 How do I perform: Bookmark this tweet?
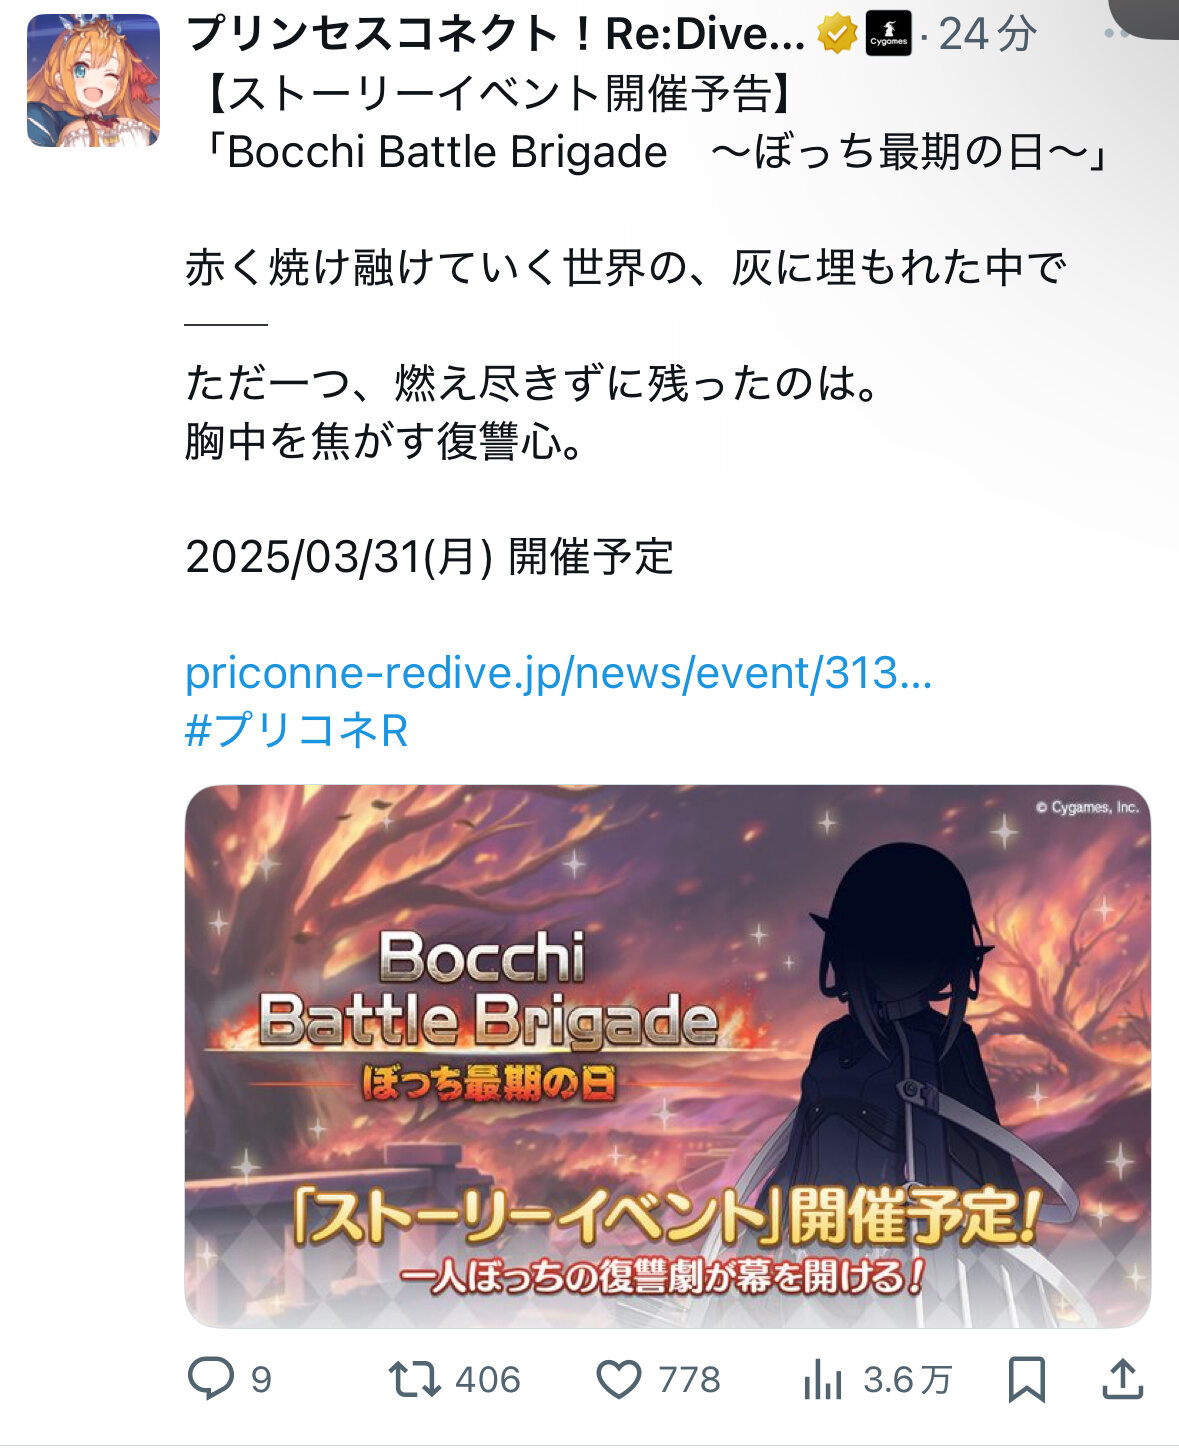point(1027,1380)
